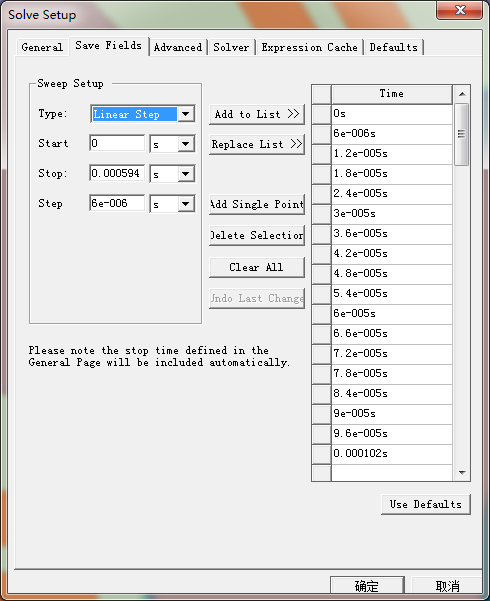Click the Stop value field 0.000594
The height and width of the screenshot is (601, 490).
[117, 173]
